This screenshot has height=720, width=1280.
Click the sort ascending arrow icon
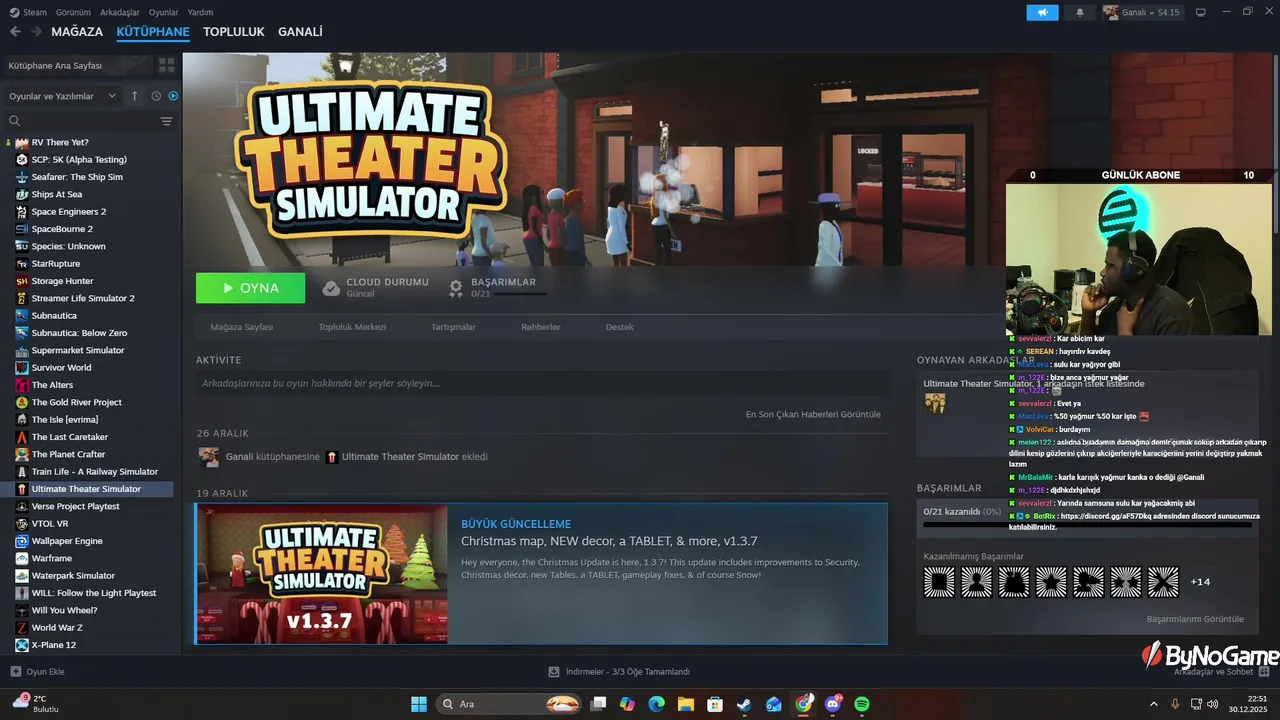pyautogui.click(x=135, y=96)
